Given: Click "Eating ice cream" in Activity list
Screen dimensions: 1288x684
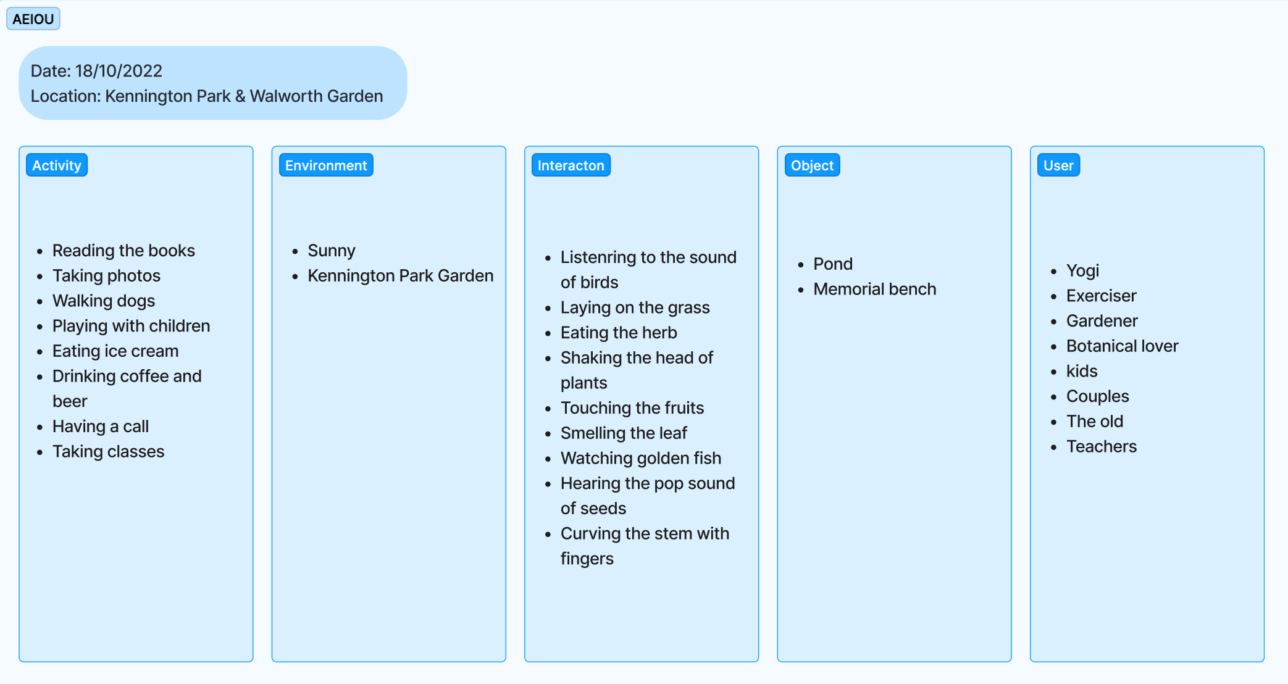Looking at the screenshot, I should pyautogui.click(x=115, y=351).
